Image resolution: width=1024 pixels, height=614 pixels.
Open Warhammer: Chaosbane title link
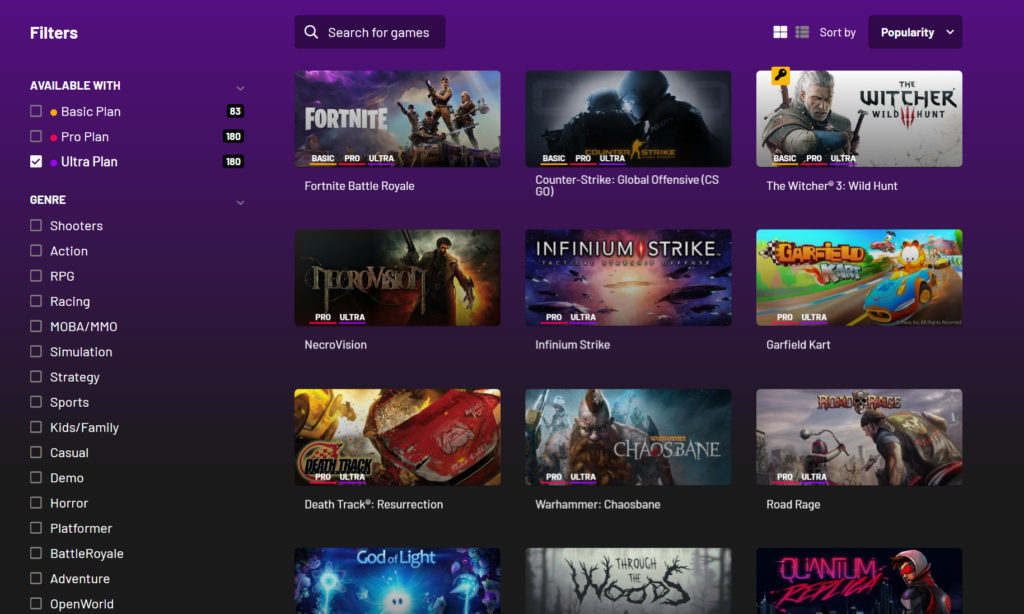(597, 505)
